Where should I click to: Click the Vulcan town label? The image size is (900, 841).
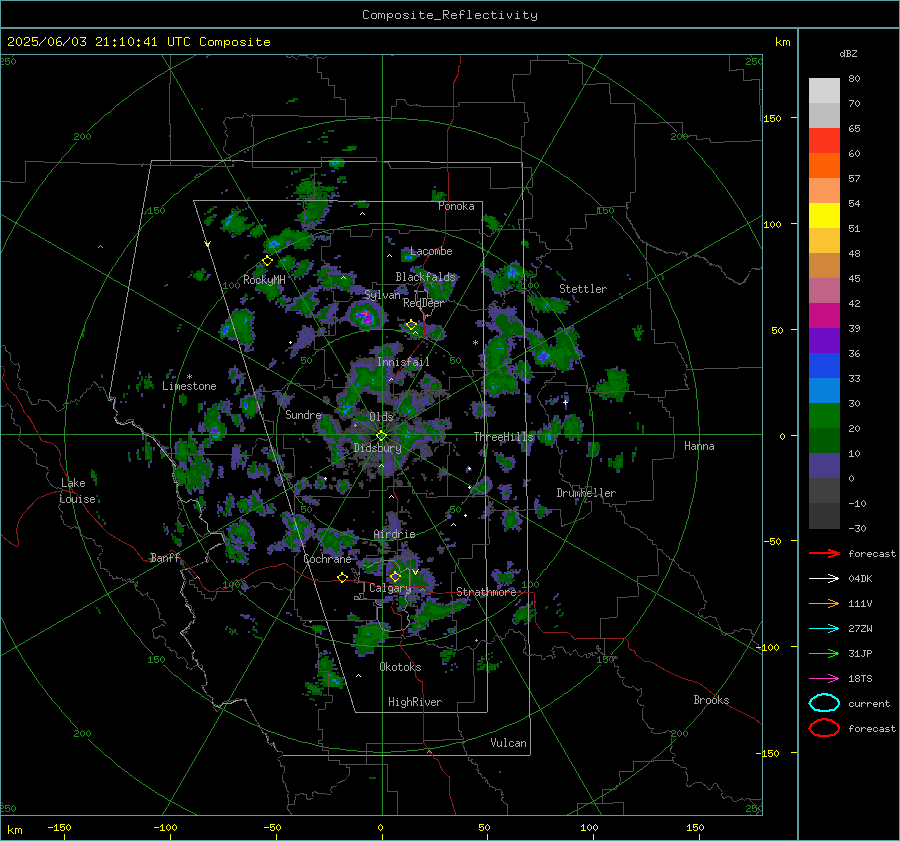(508, 742)
